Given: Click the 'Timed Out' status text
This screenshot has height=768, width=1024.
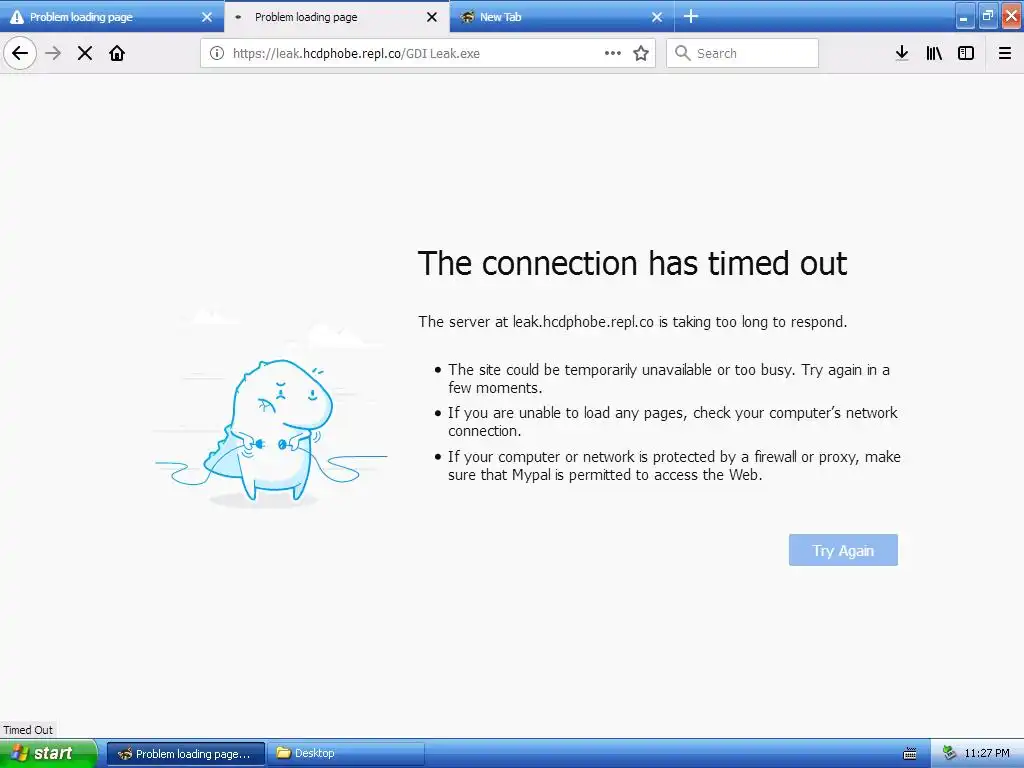Looking at the screenshot, I should (27, 730).
